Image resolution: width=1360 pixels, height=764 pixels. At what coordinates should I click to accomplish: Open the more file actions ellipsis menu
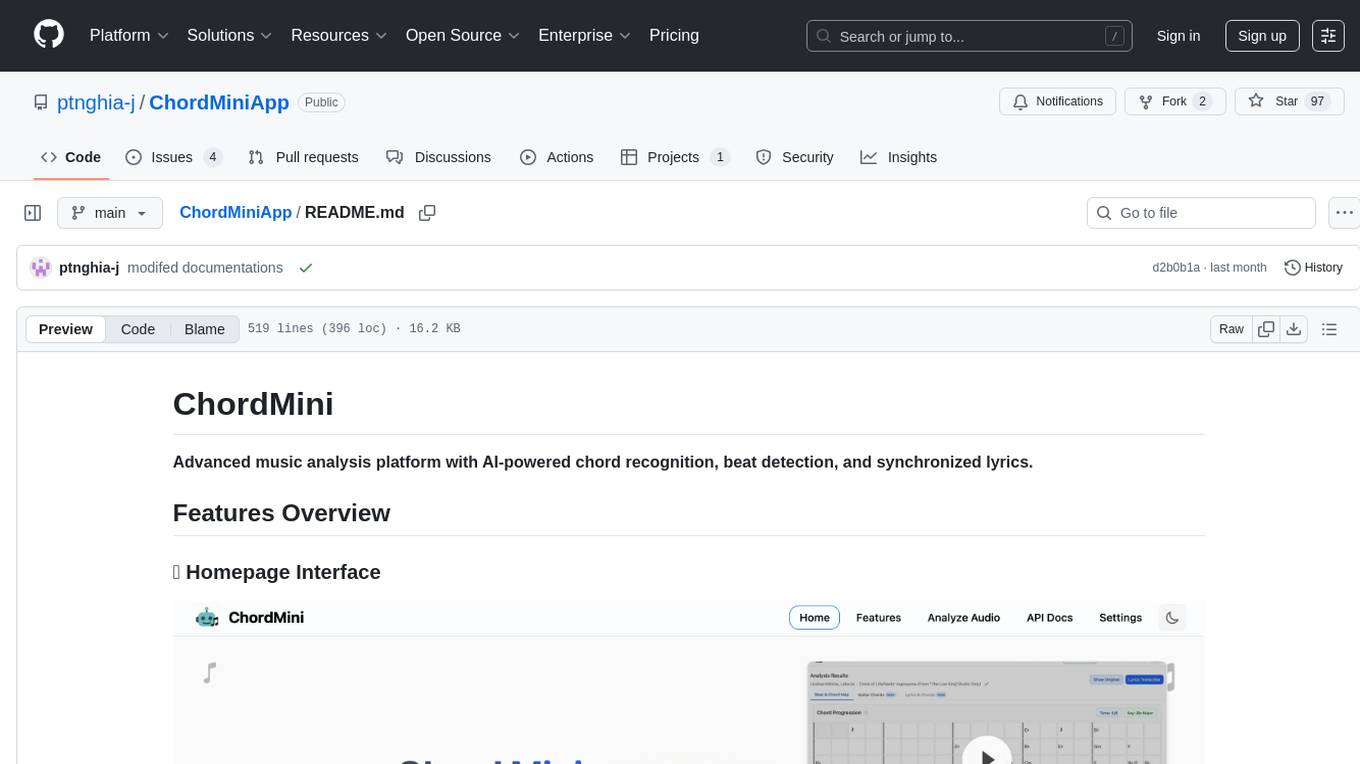(x=1344, y=213)
